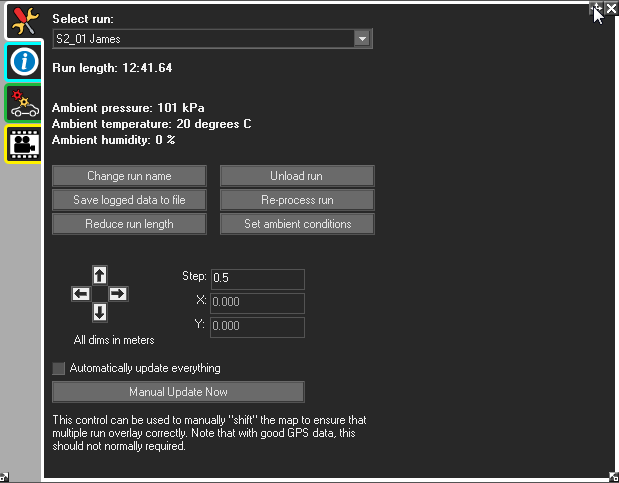Expand the Select run dropdown
This screenshot has width=619, height=483.
pos(362,39)
